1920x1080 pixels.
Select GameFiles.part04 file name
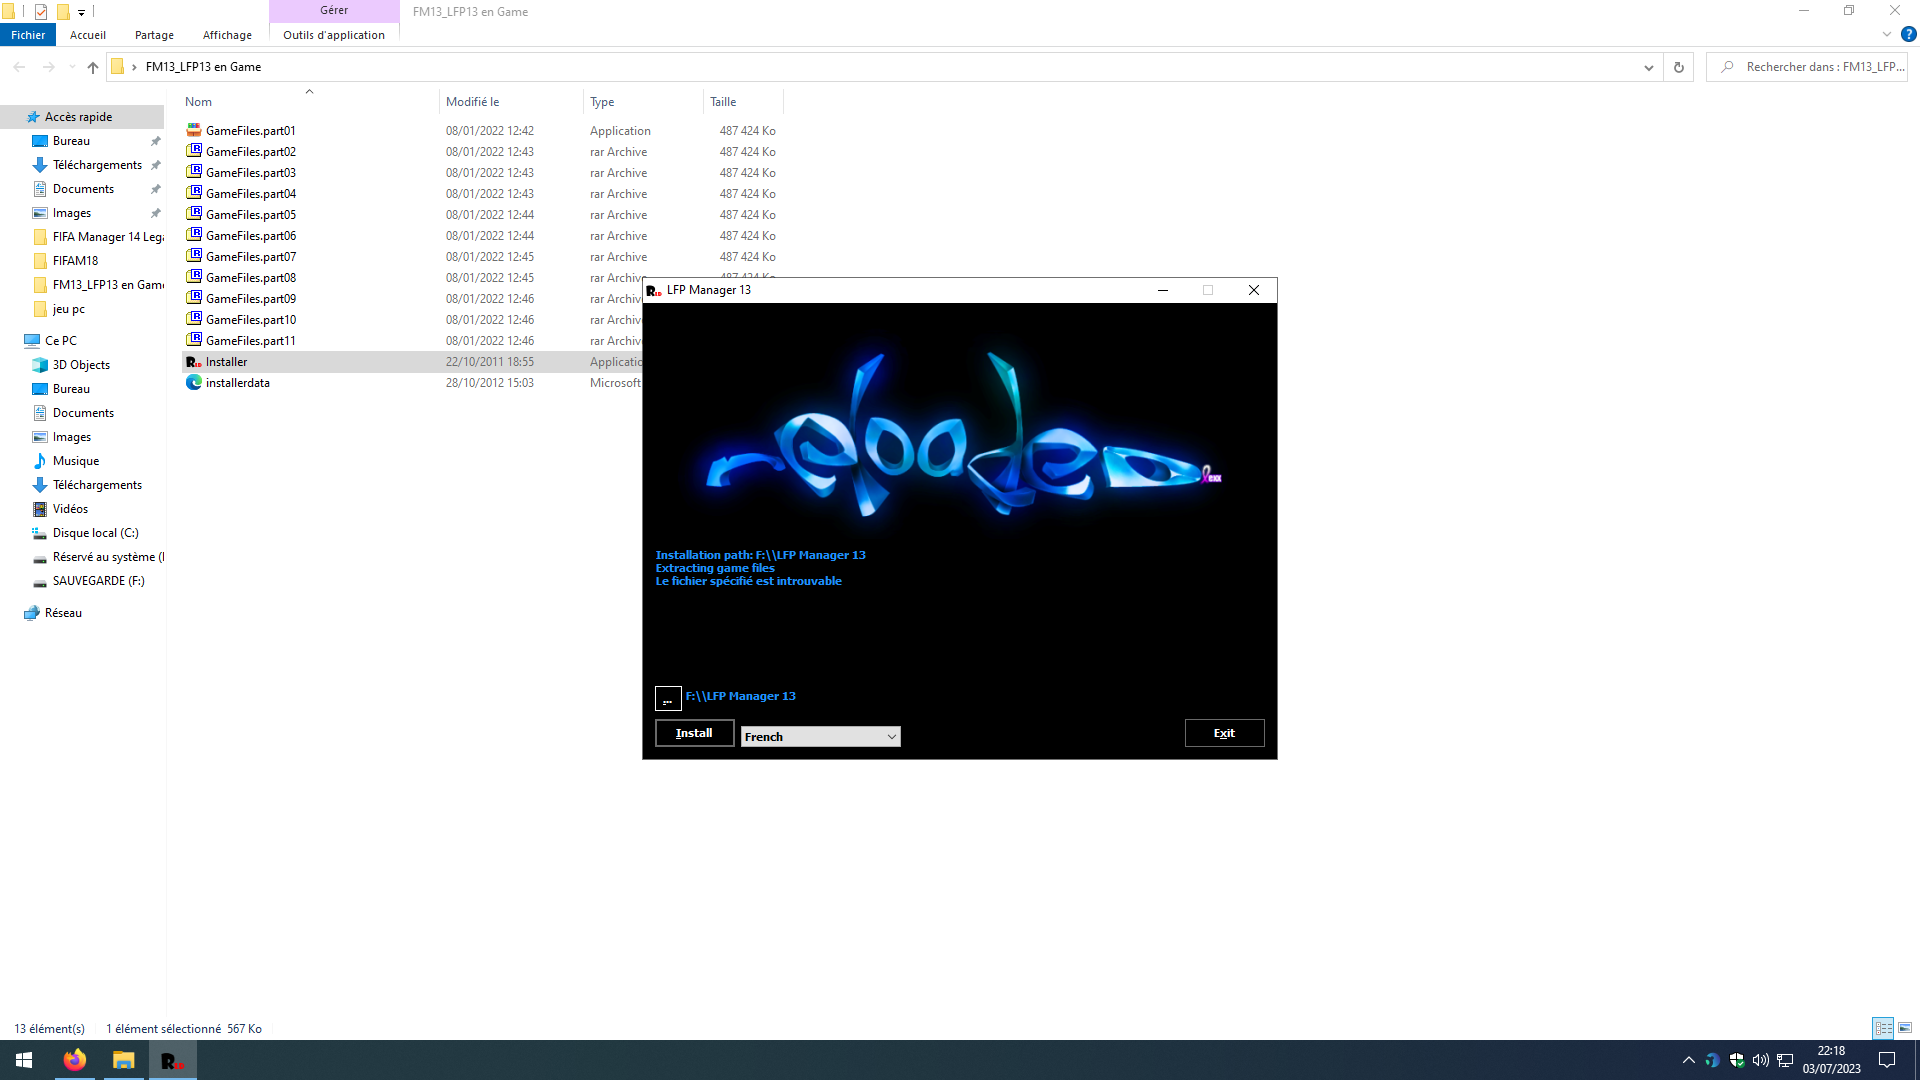[x=251, y=194]
